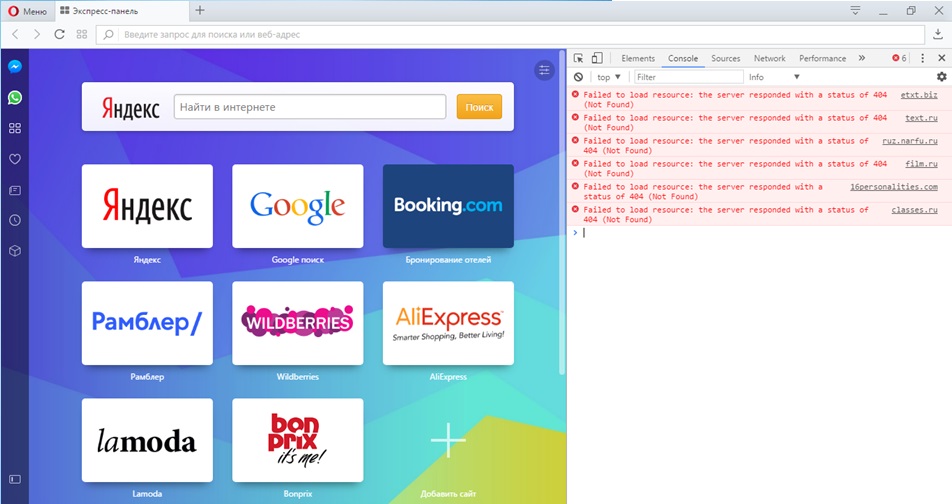Open a new tab with the plus icon
The image size is (952, 504).
200,10
